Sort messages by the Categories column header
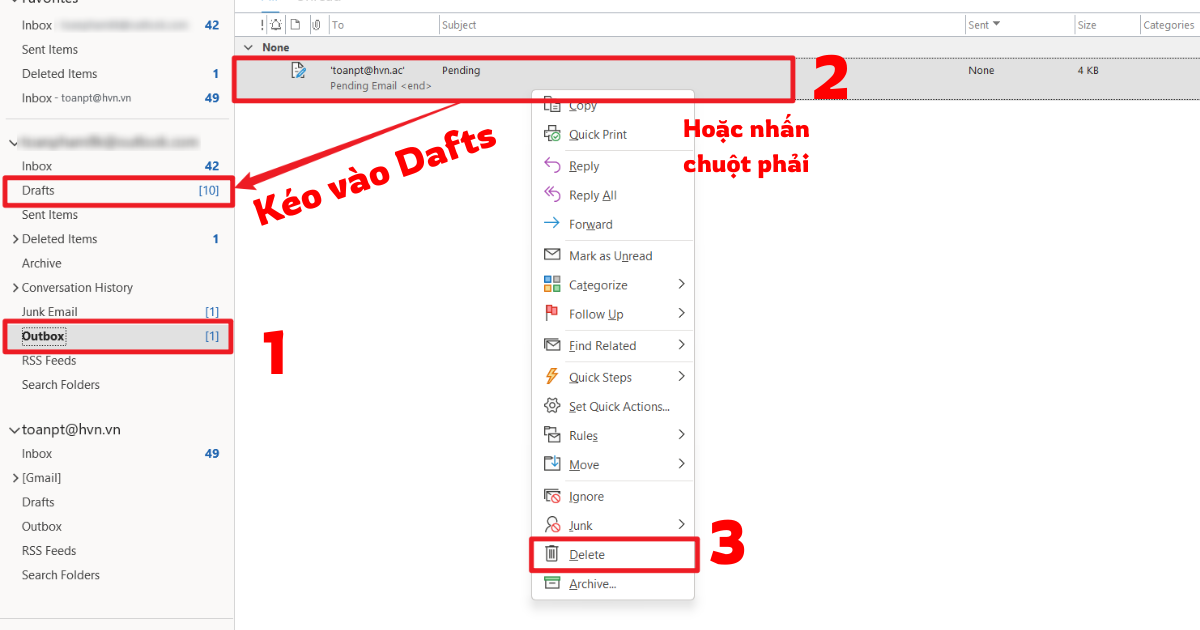 coord(1169,25)
